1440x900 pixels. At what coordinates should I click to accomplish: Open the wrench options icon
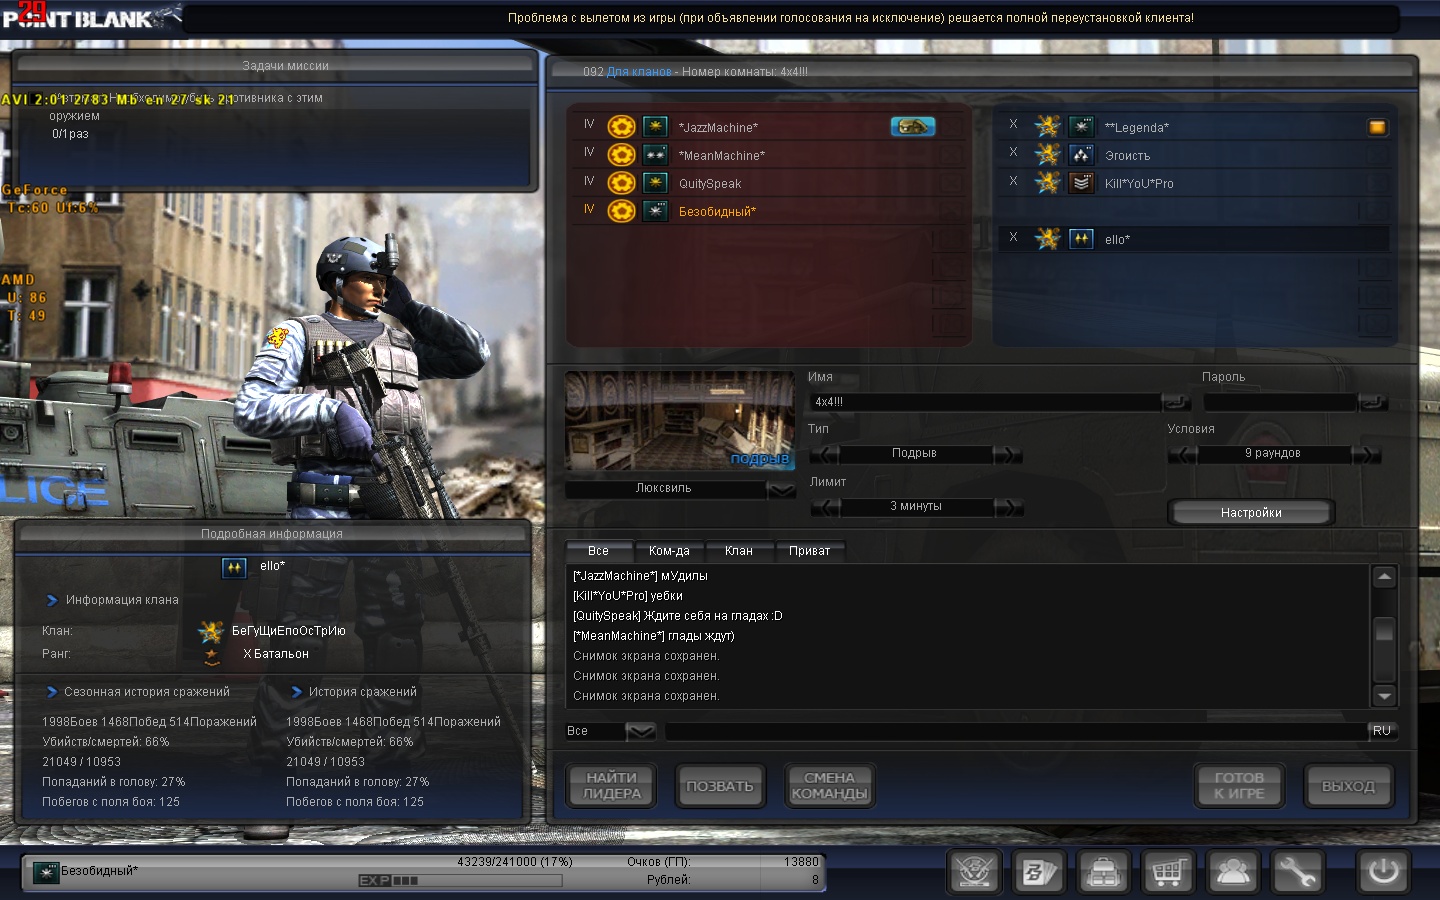tap(1297, 872)
